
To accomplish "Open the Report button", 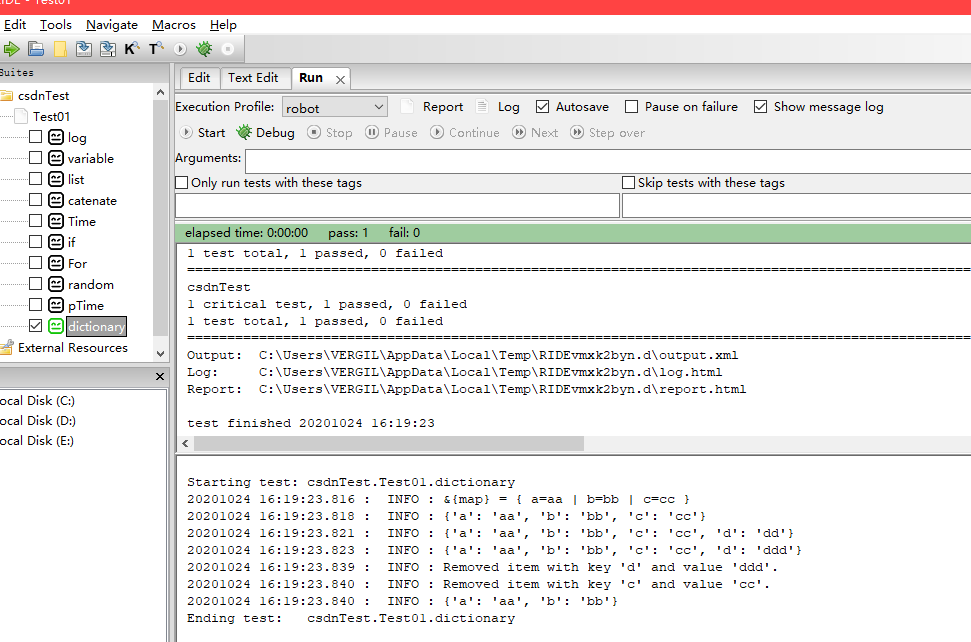I will pos(432,106).
